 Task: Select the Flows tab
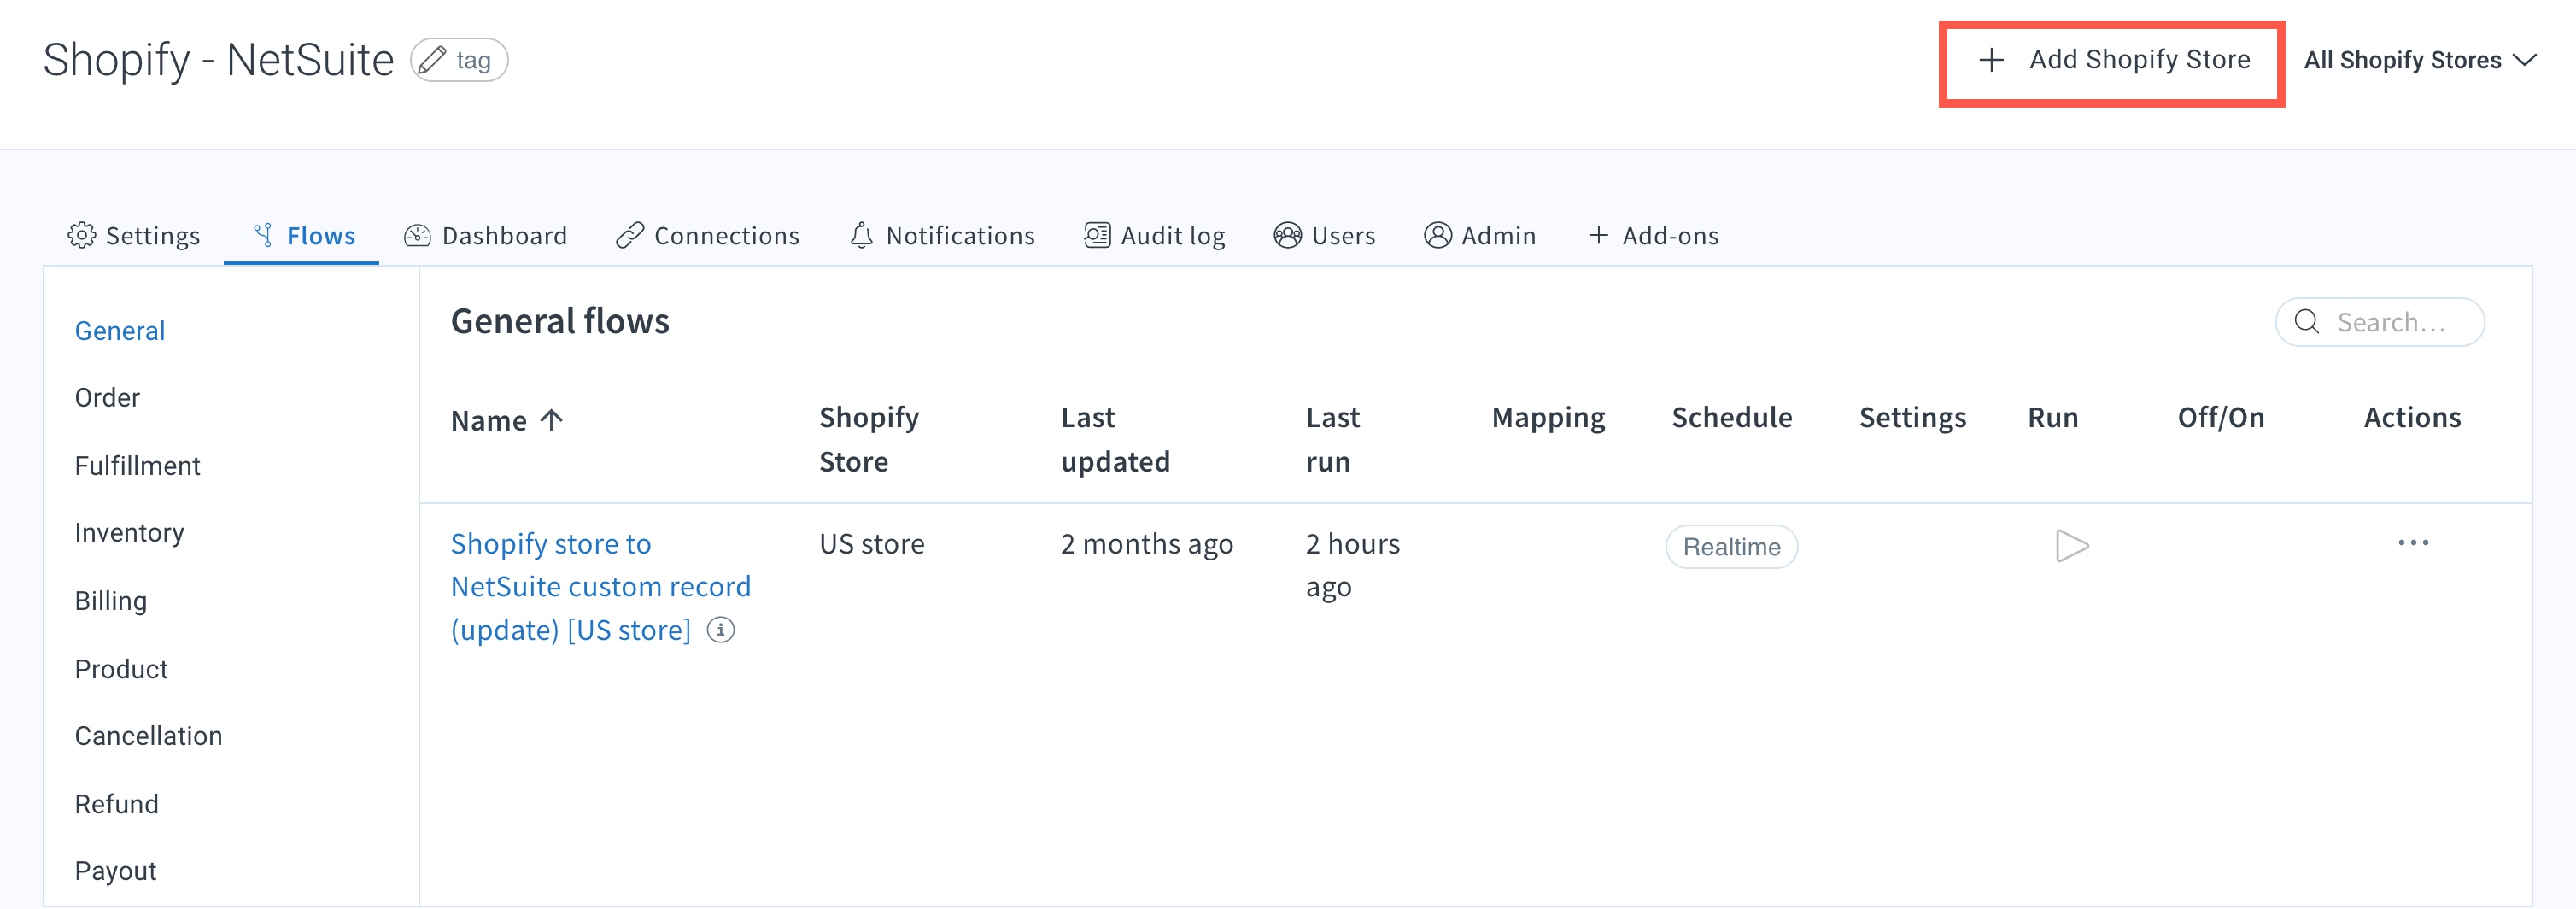303,235
